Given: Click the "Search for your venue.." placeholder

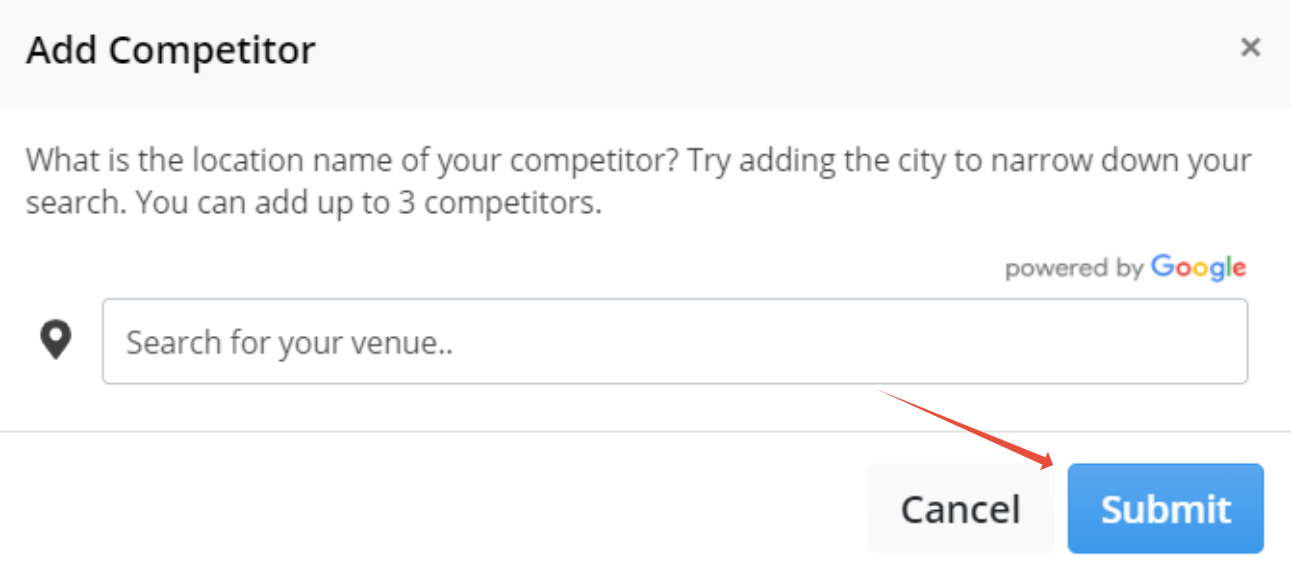Looking at the screenshot, I should point(290,343).
